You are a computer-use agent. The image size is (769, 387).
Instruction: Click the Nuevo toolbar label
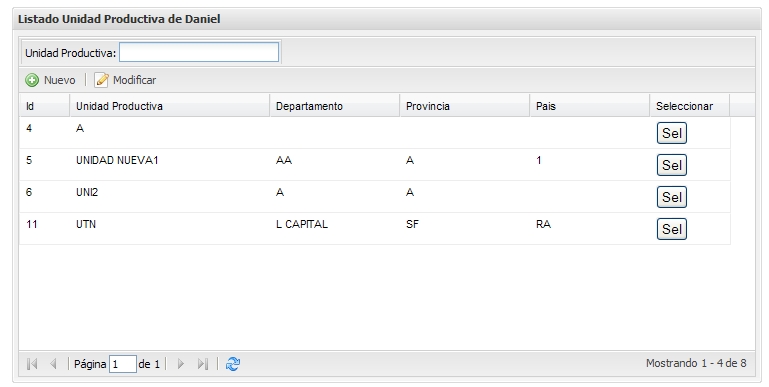pos(59,80)
